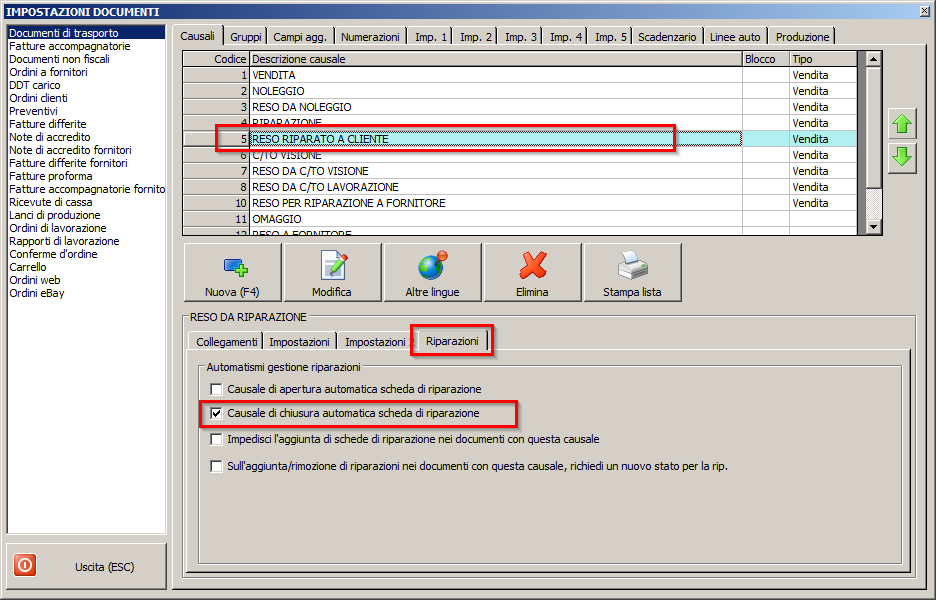Switch to Imp. 2 tab

pyautogui.click(x=475, y=37)
